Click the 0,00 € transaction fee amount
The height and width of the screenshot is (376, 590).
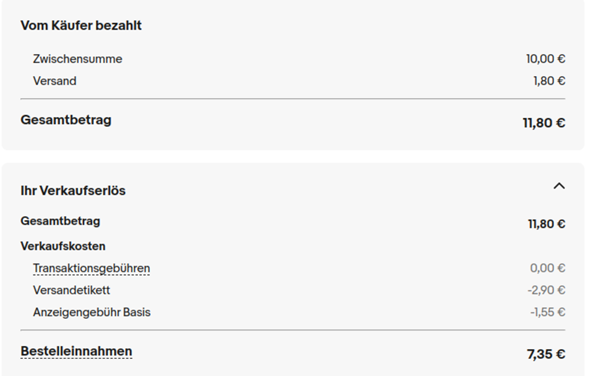point(547,268)
